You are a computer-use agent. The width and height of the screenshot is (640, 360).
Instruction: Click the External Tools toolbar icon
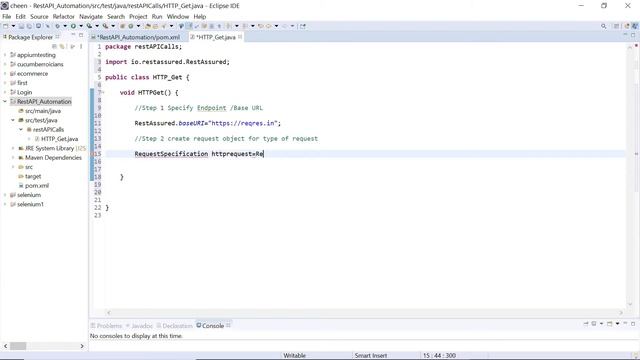click(x=105, y=26)
